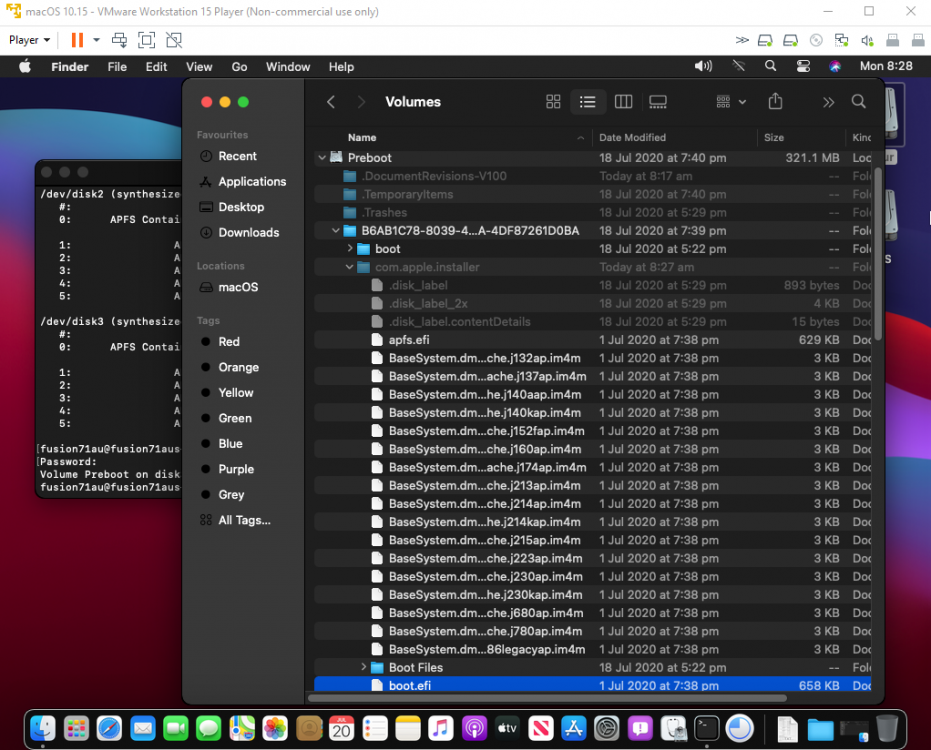931x750 pixels.
Task: Open Desktop in the sidebar
Action: 240,207
